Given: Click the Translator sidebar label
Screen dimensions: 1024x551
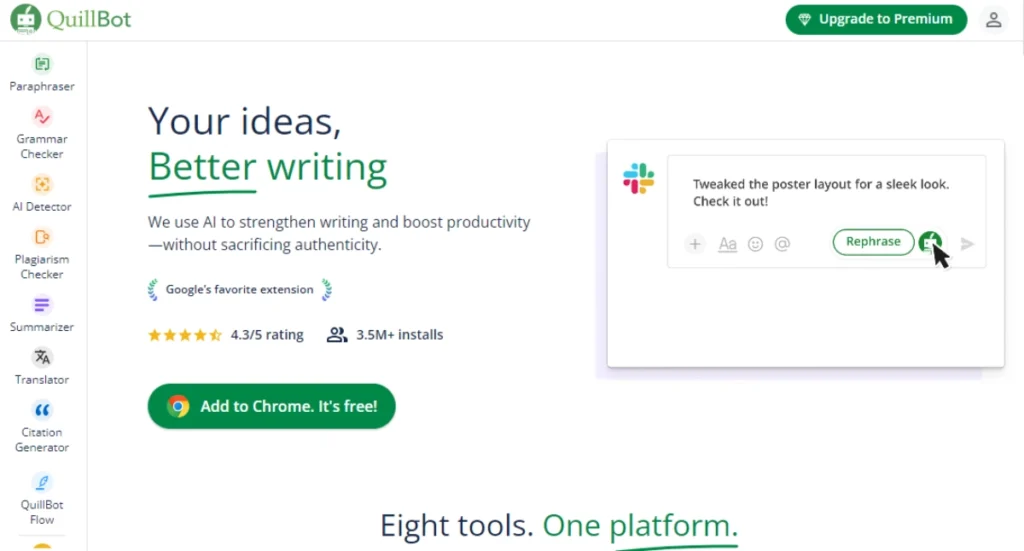Looking at the screenshot, I should click(42, 379).
